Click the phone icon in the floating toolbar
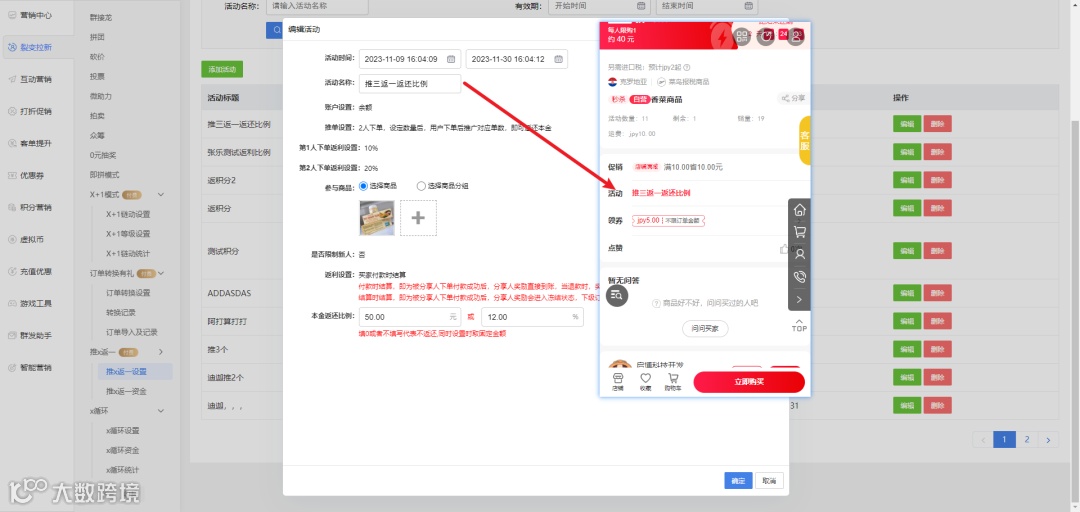The height and width of the screenshot is (512, 1080). coord(800,276)
